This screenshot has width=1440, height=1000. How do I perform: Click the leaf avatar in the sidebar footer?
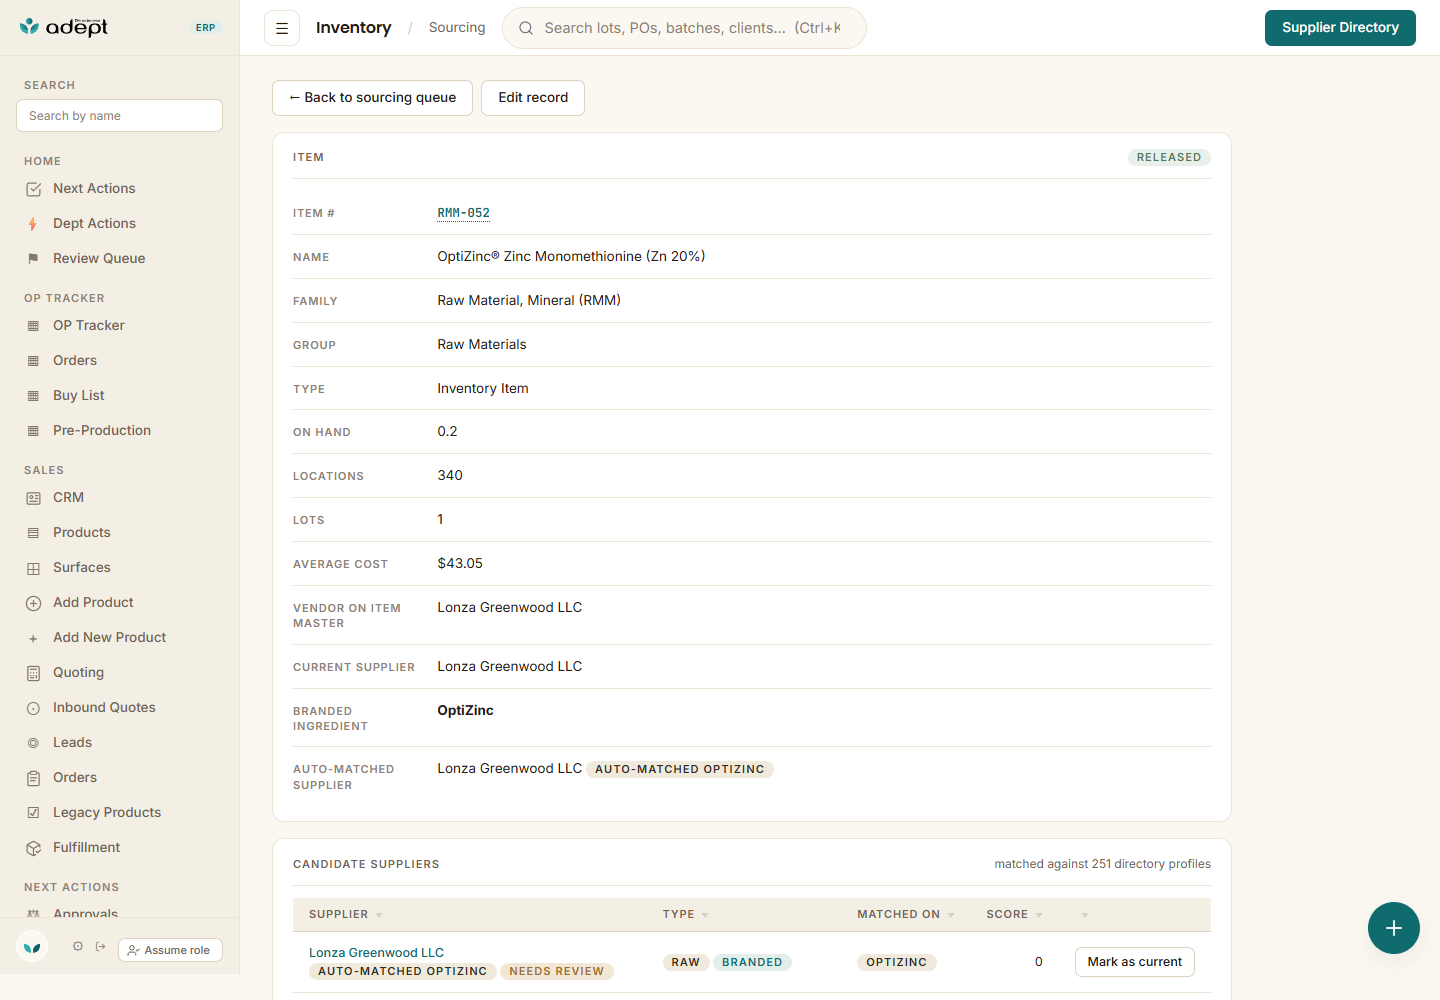[33, 946]
